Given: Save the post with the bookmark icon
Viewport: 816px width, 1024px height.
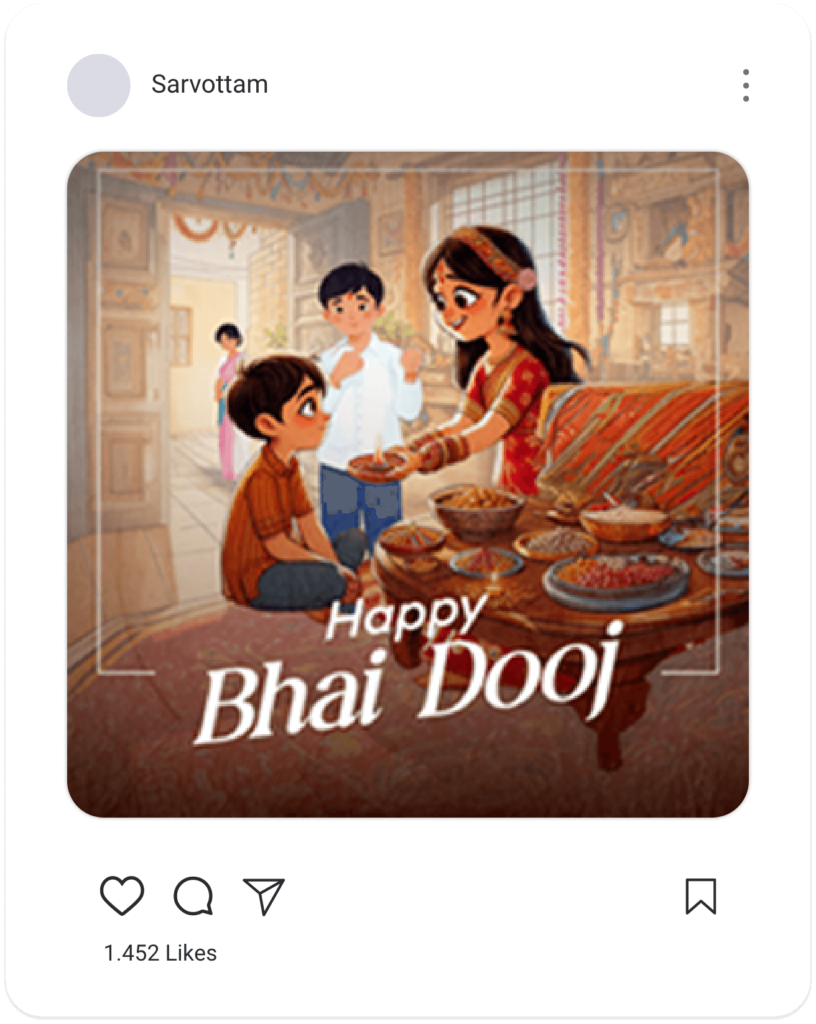Looking at the screenshot, I should tap(701, 896).
